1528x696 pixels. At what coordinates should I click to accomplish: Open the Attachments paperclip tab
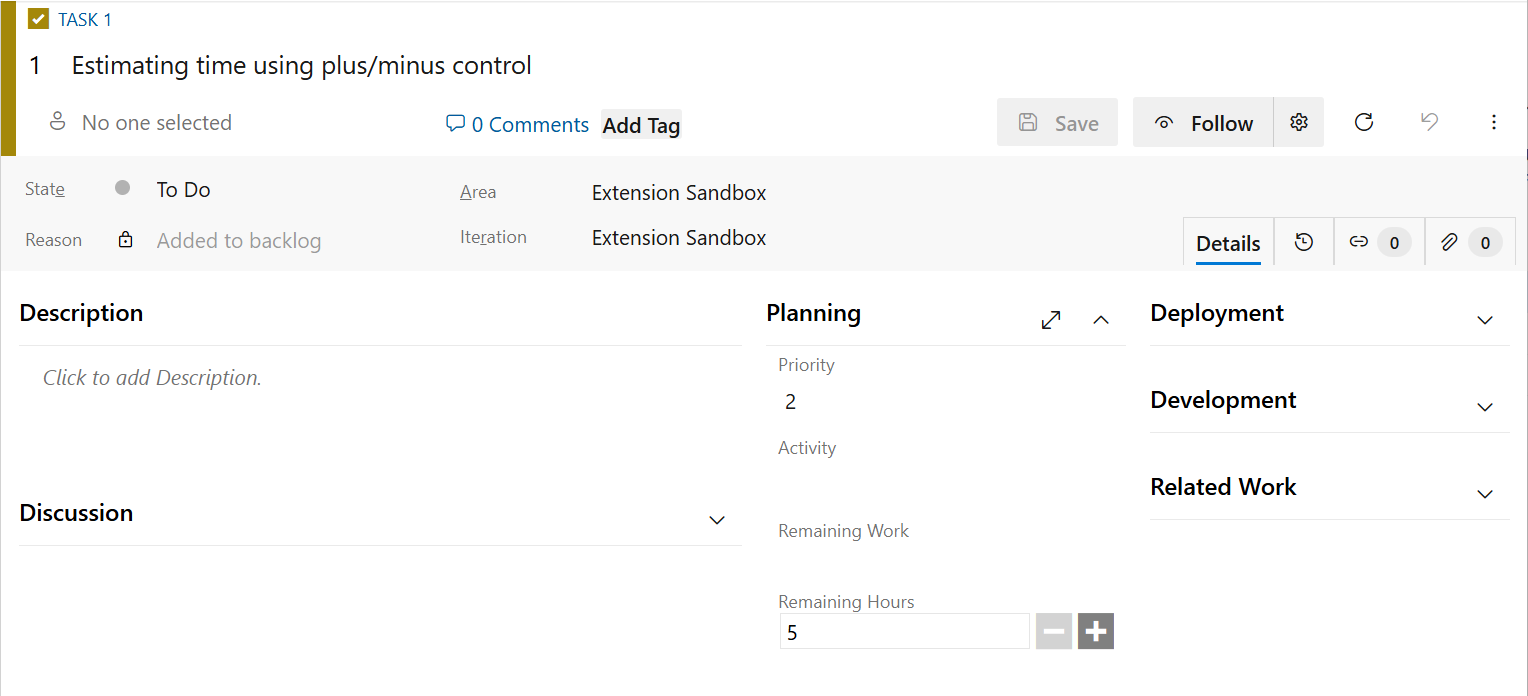coord(1470,241)
